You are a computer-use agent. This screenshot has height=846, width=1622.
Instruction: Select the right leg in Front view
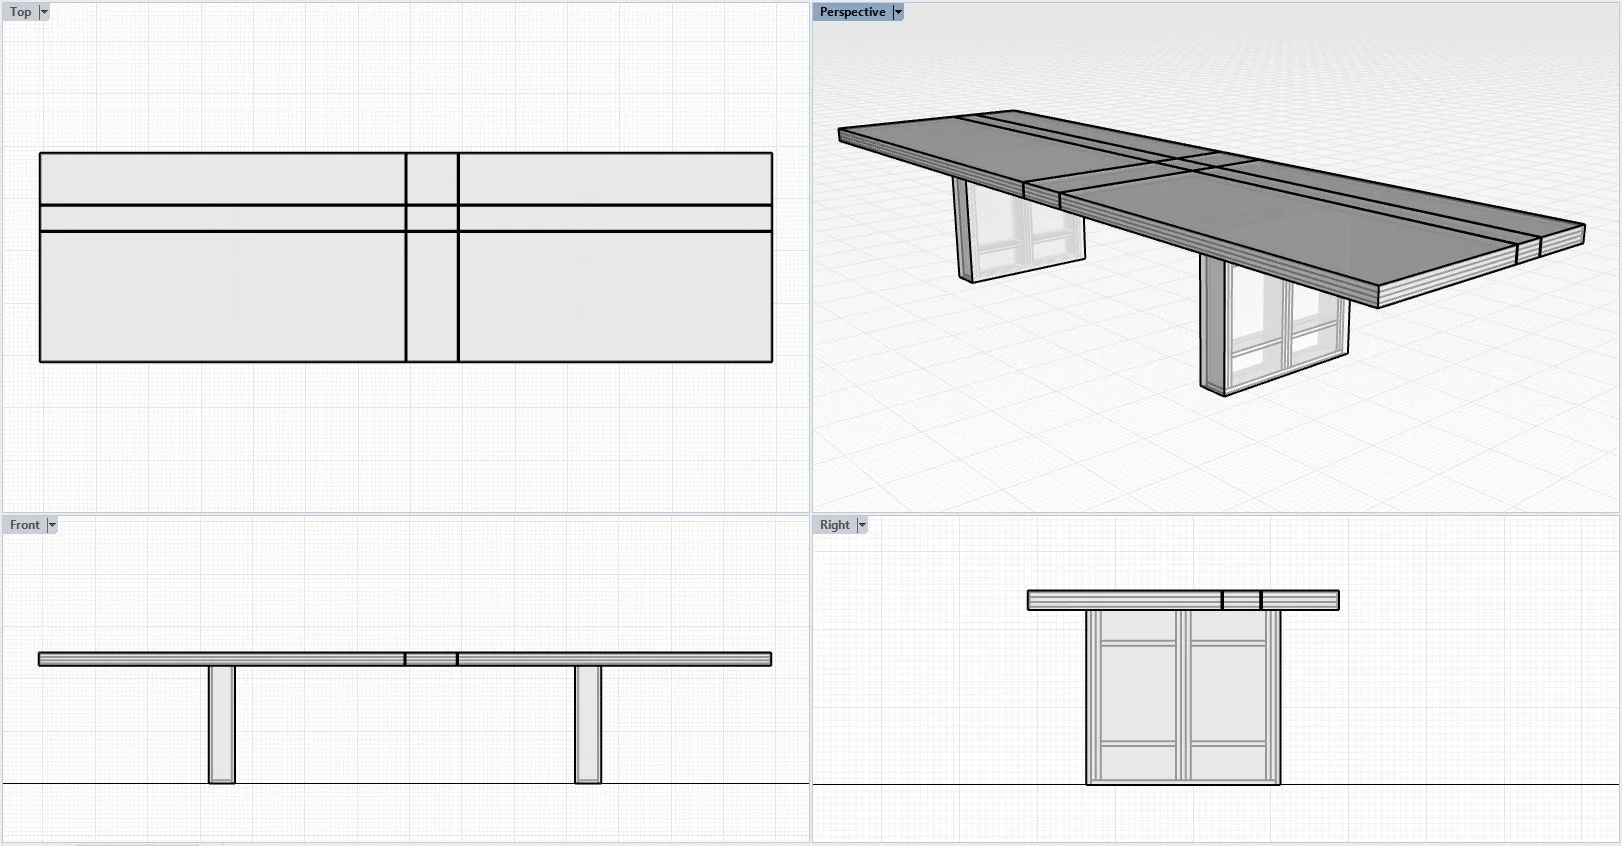[x=588, y=724]
